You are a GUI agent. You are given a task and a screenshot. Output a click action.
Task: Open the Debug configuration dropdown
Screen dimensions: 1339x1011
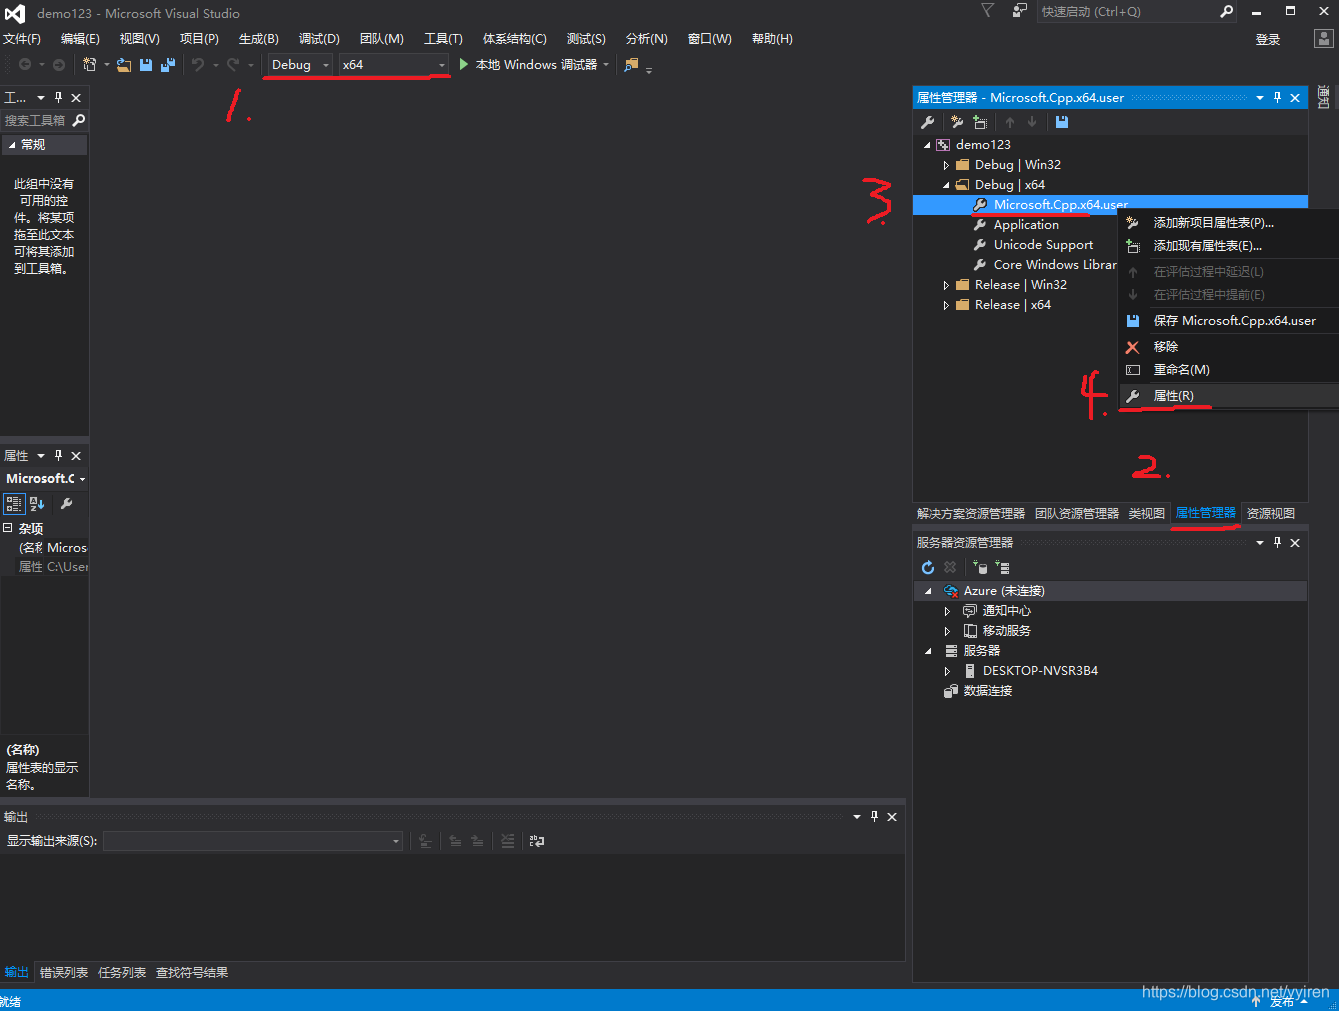pyautogui.click(x=299, y=65)
